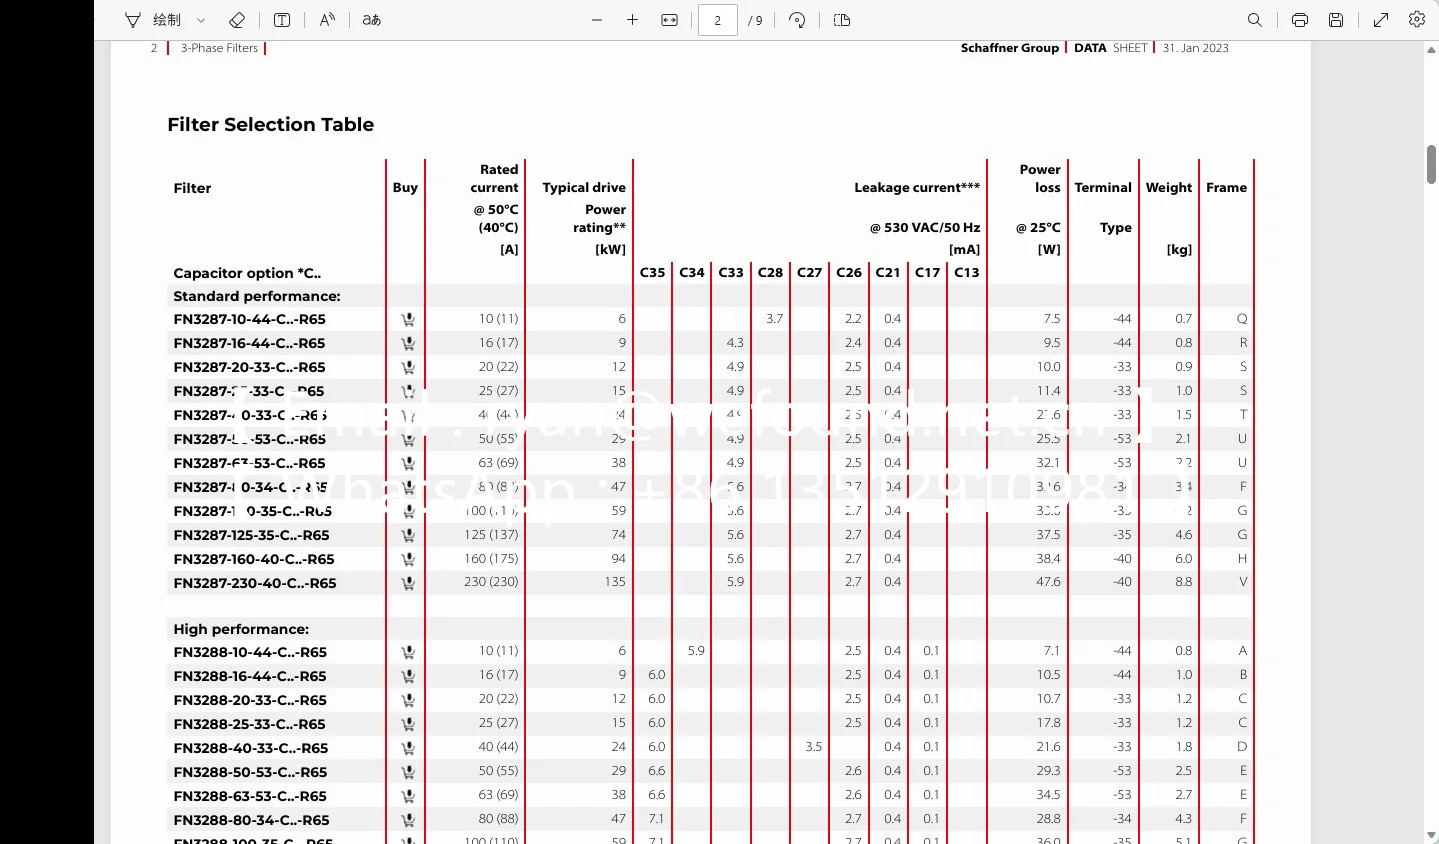The height and width of the screenshot is (844, 1439).
Task: Open the draw tool options dropdown arrow
Action: pos(201,20)
